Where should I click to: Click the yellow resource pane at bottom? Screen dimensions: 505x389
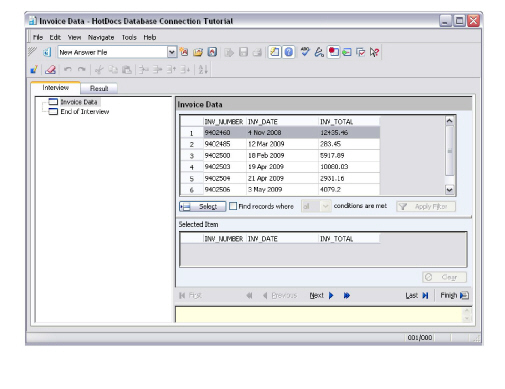[319, 315]
